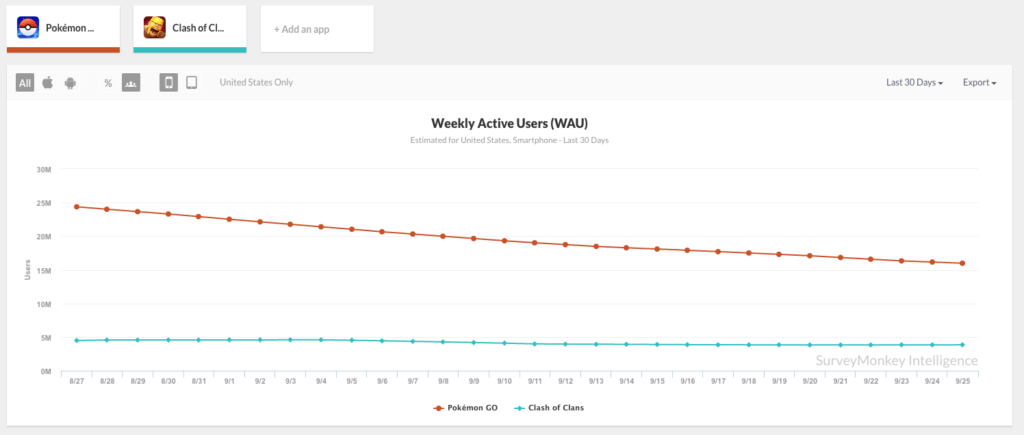
Task: Click Pokémon GO data point for 8/27
Action: 76,206
